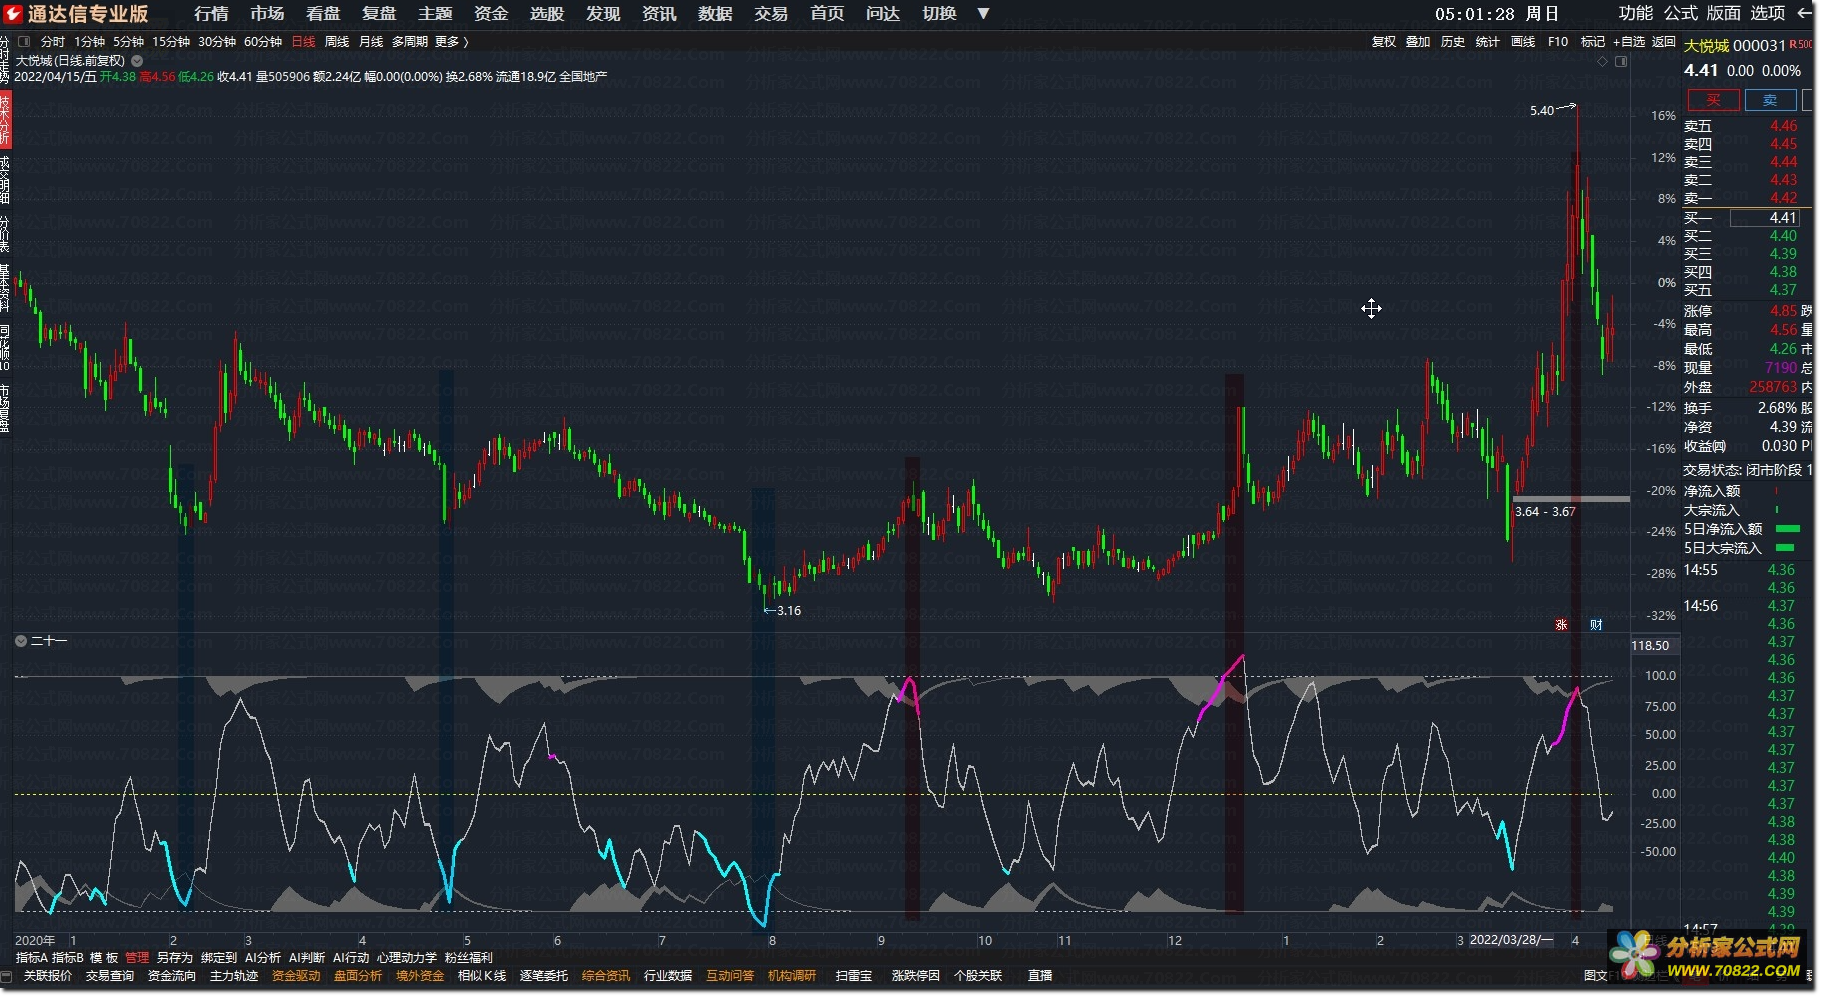
Task: Click the diamond icon above the chart
Action: (x=1603, y=61)
